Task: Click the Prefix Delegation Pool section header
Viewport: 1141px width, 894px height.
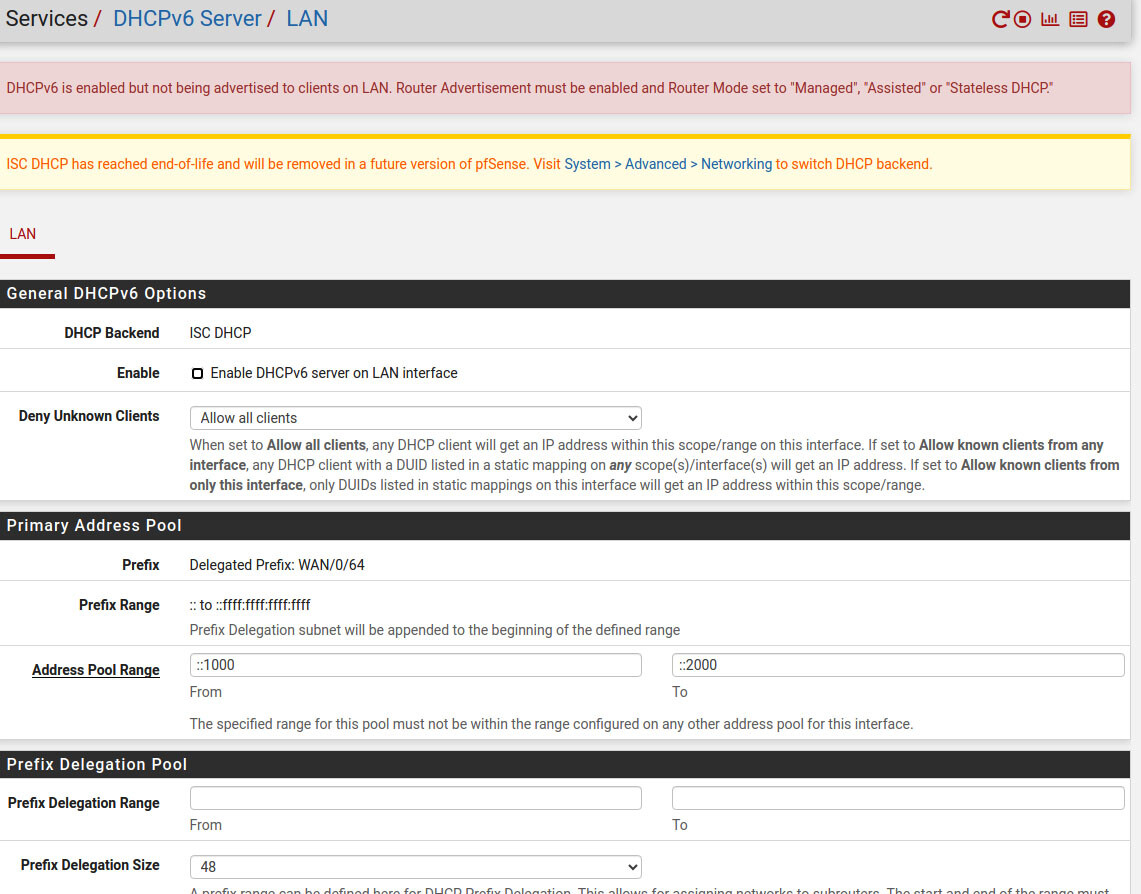Action: (565, 765)
